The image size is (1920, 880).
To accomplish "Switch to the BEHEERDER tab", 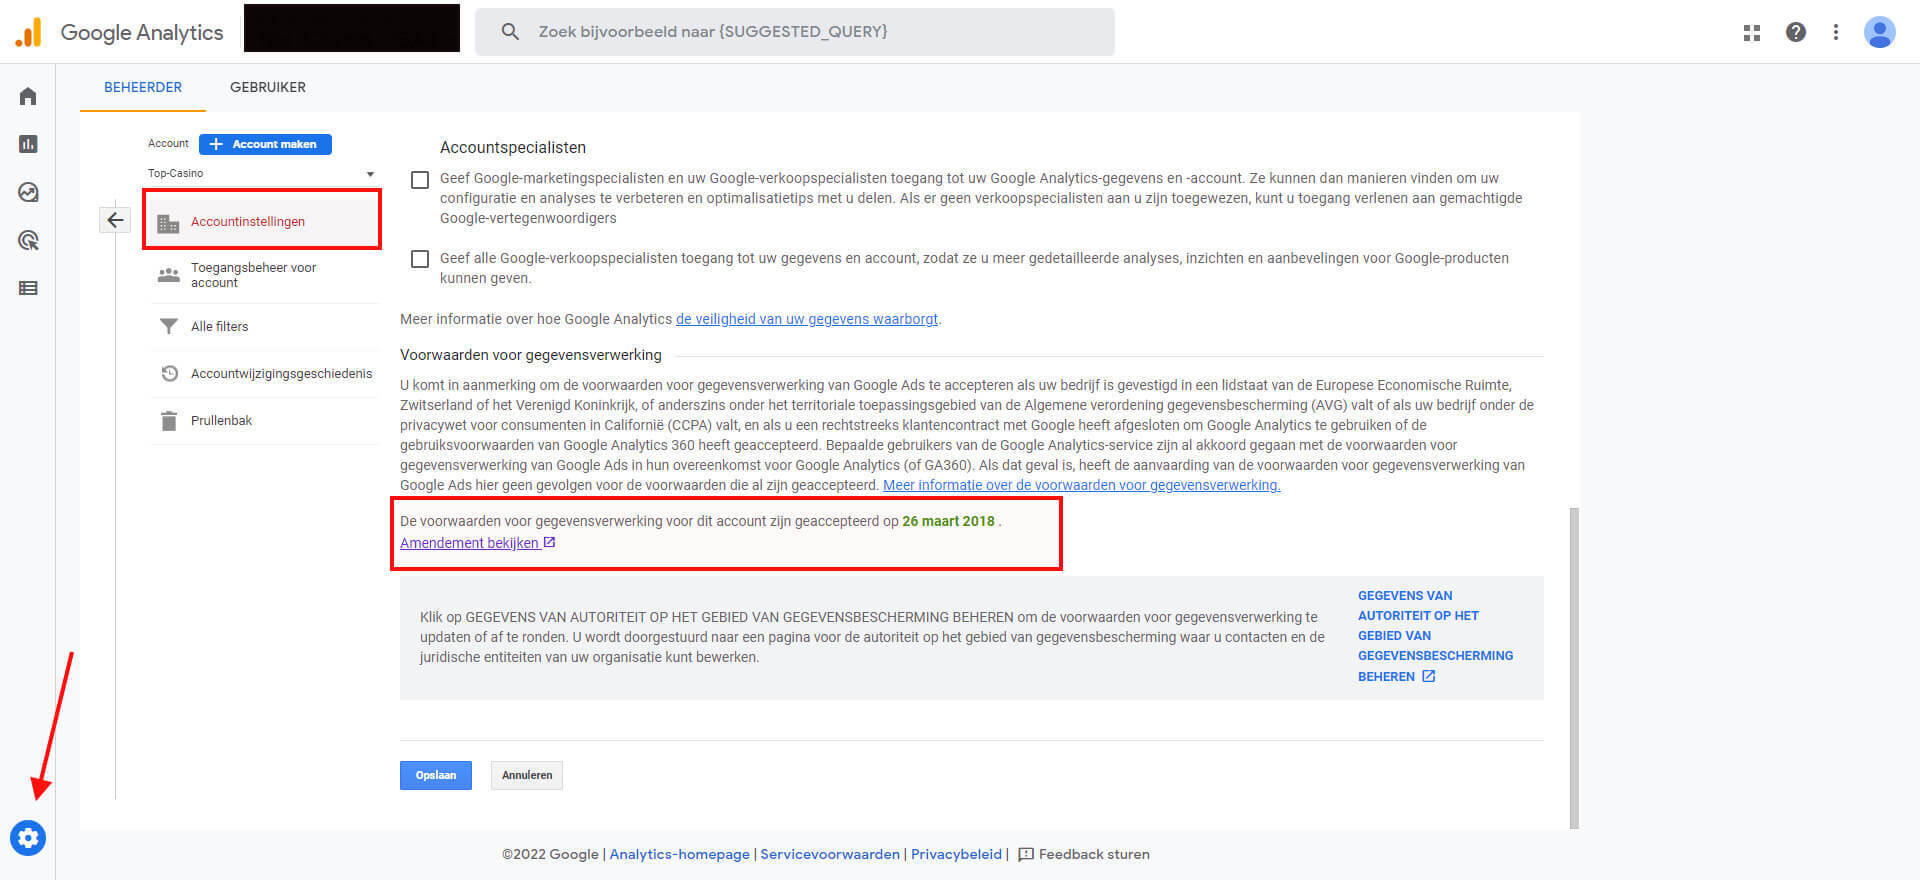I will click(x=143, y=87).
